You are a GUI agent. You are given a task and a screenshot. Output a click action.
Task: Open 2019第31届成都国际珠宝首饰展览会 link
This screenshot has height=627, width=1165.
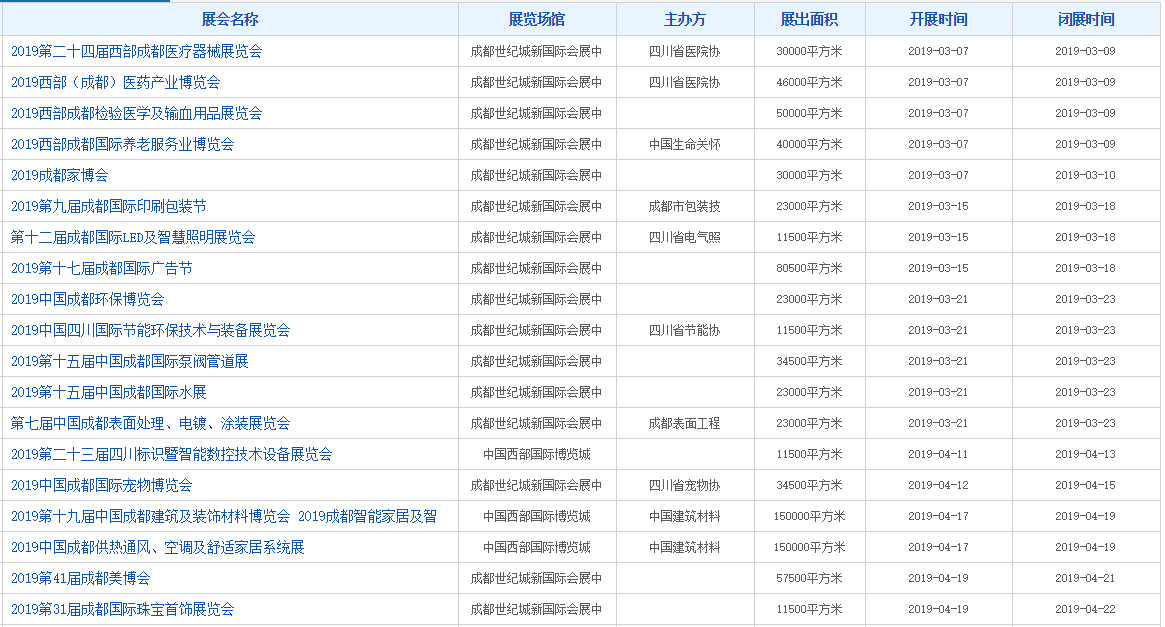[x=123, y=609]
